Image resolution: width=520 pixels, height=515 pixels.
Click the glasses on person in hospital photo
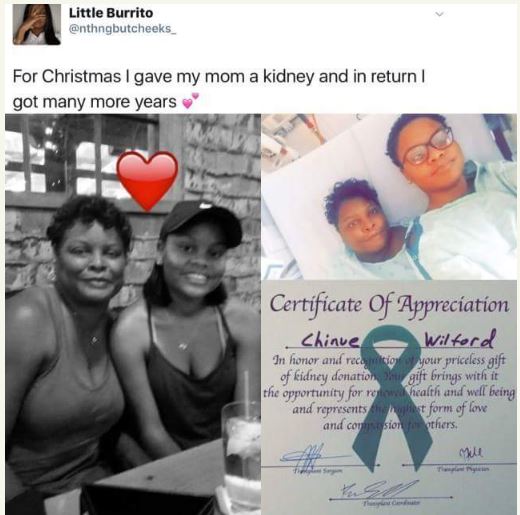pyautogui.click(x=429, y=146)
